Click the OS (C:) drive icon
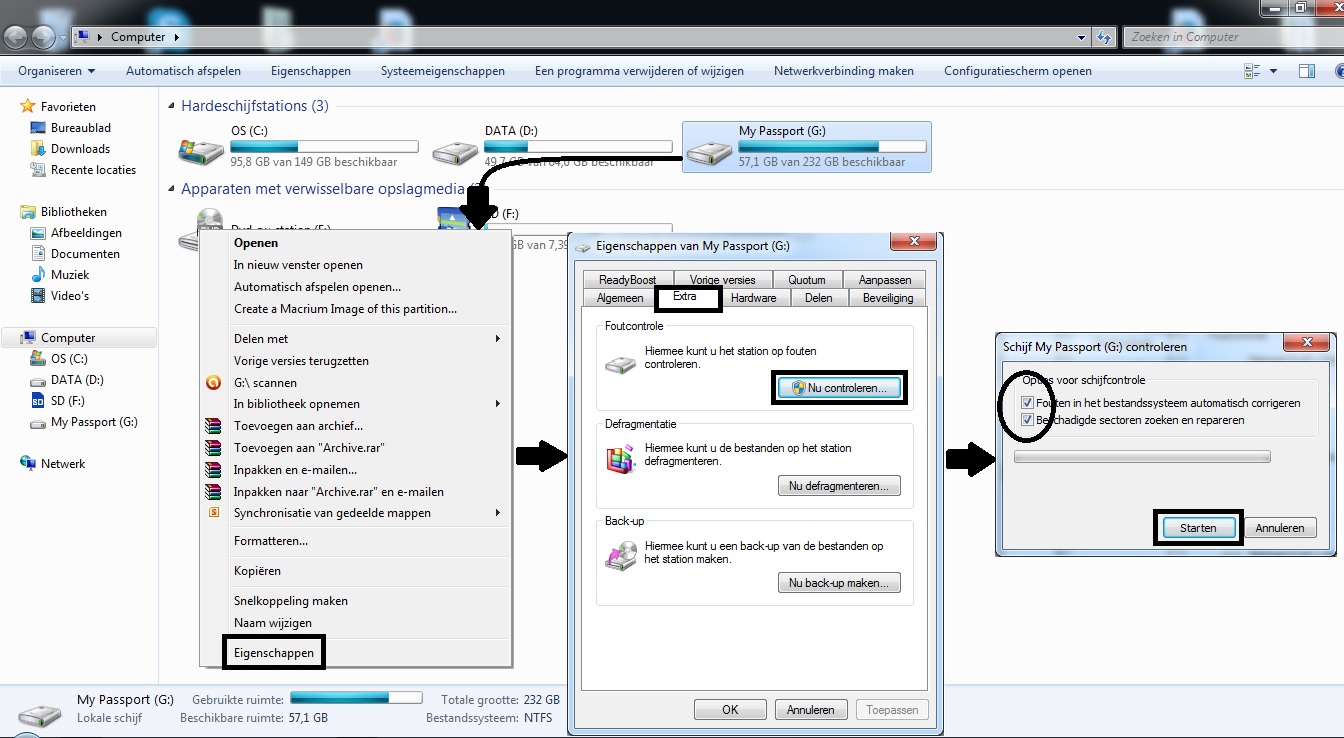Image resolution: width=1344 pixels, height=738 pixels. [x=200, y=151]
